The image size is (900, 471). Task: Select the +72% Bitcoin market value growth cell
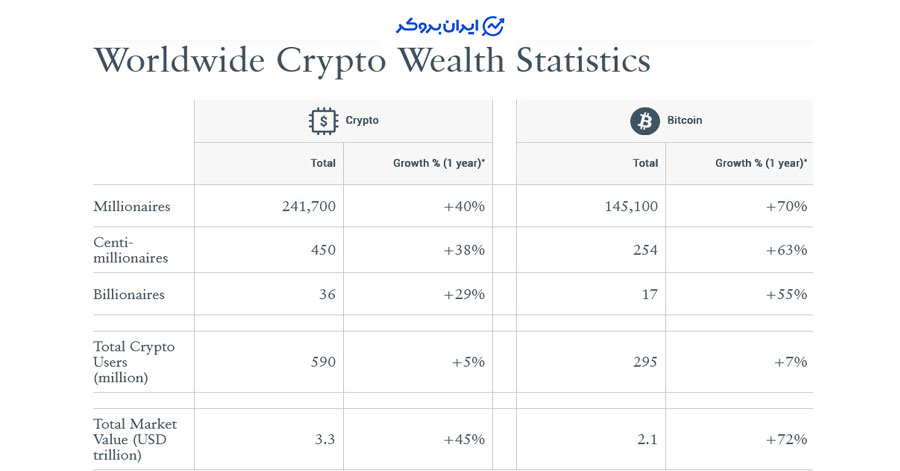pyautogui.click(x=786, y=439)
